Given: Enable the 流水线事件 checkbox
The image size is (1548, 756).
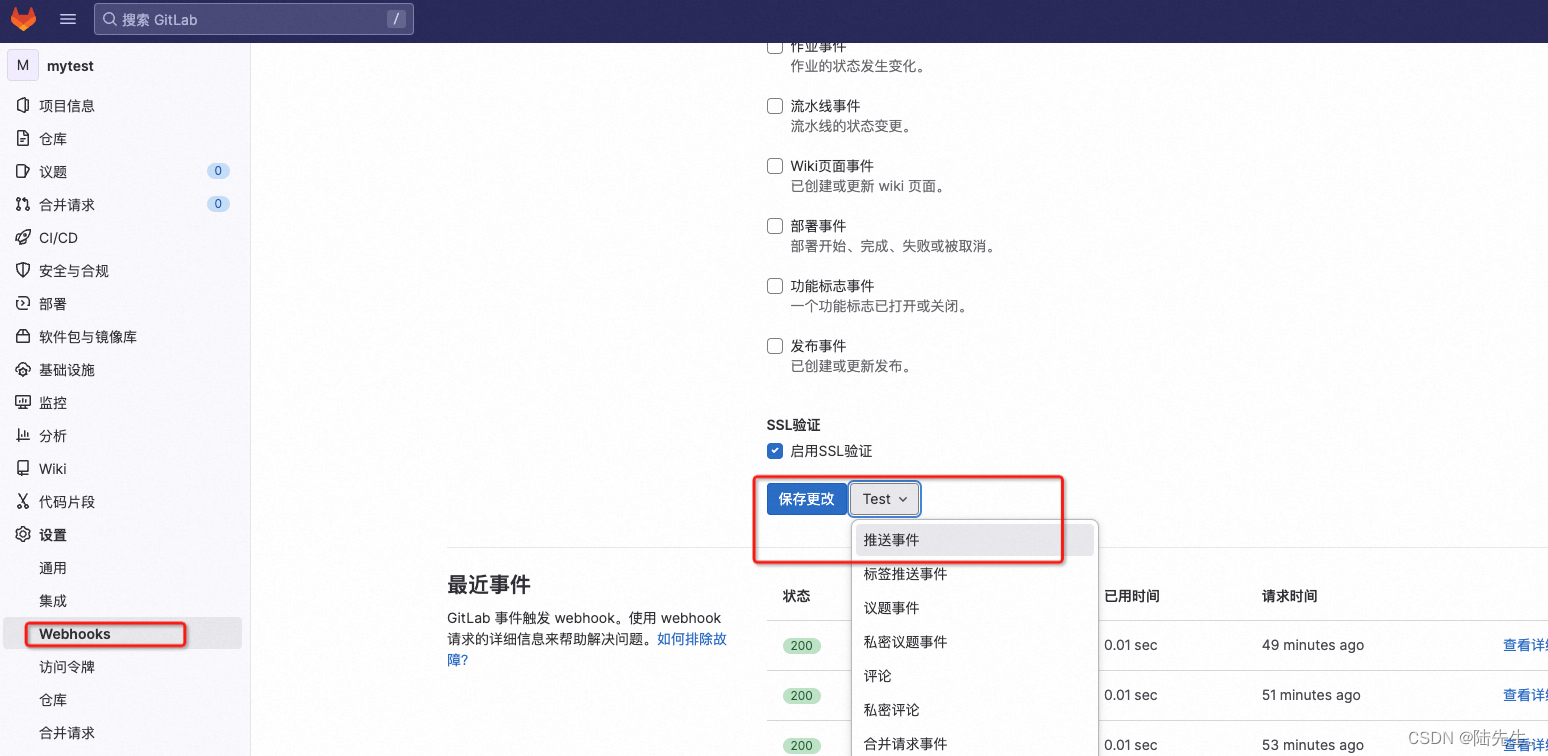Looking at the screenshot, I should [x=775, y=105].
